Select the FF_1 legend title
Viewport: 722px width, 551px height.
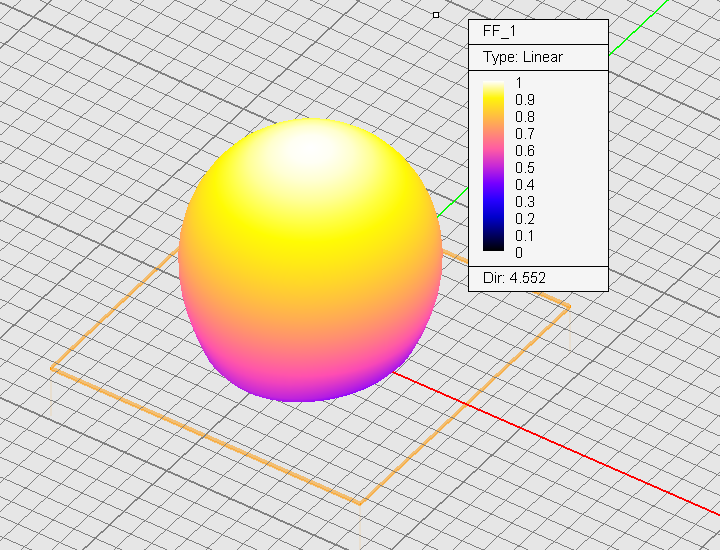click(x=498, y=32)
